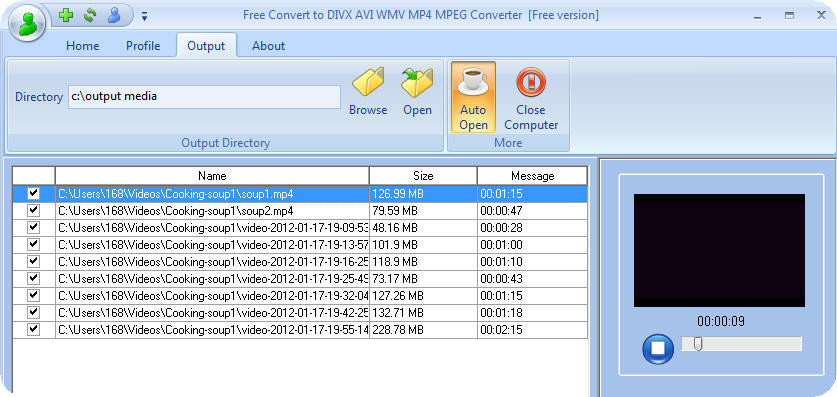Viewport: 837px width, 397px height.
Task: Uncheck the checkbox for video-2012-01-17-19-32 file
Action: (x=34, y=295)
